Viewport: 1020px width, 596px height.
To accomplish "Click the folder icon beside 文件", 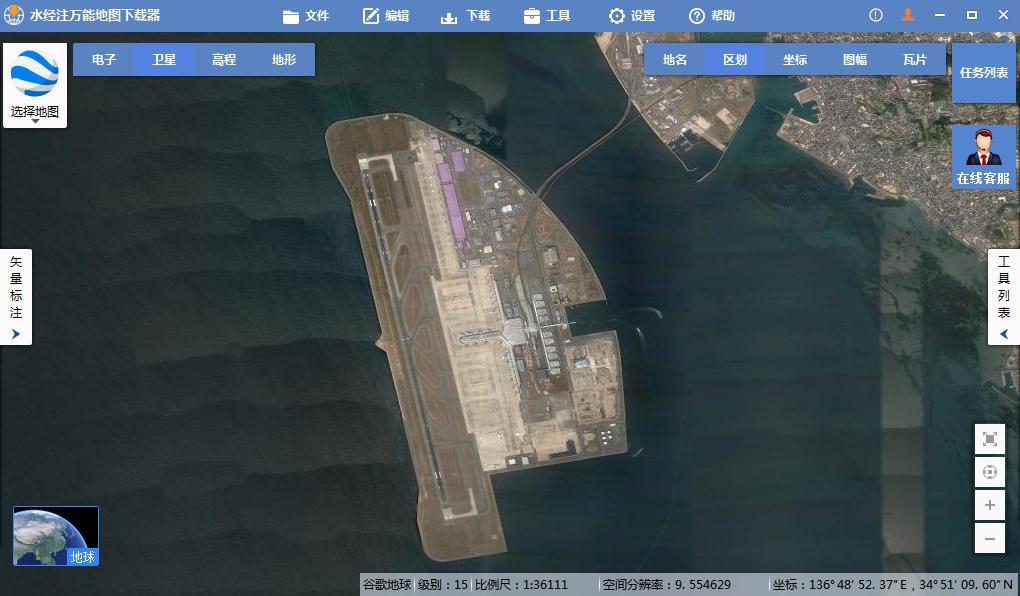I will coord(291,17).
